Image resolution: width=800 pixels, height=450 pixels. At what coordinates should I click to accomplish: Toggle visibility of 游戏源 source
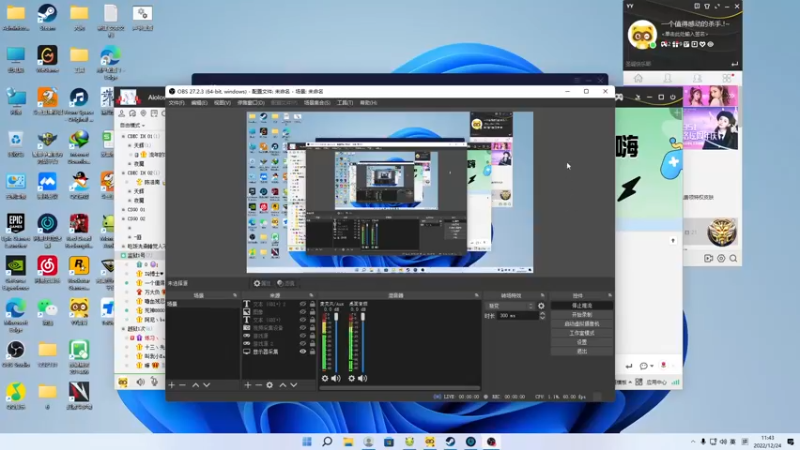tap(303, 336)
